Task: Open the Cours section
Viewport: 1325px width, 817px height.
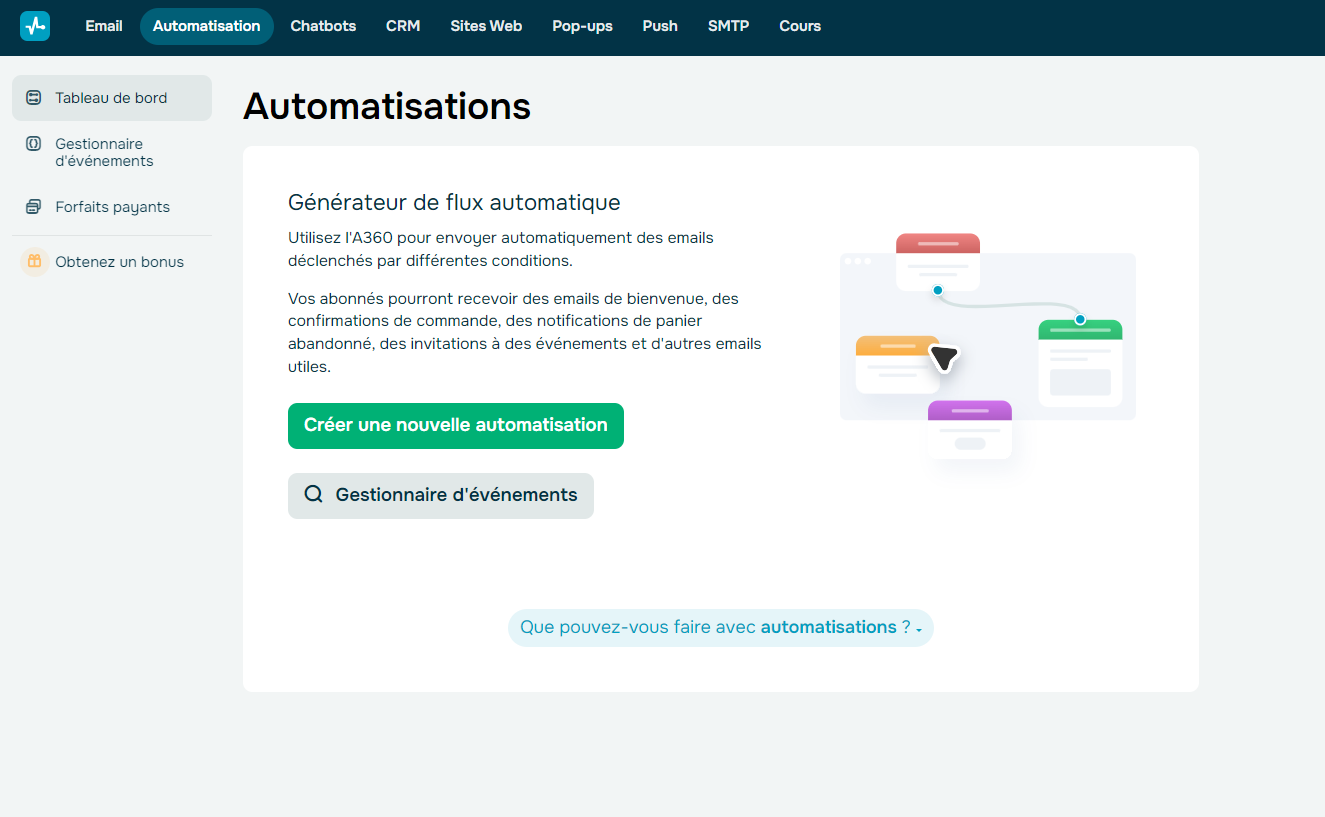Action: [799, 26]
